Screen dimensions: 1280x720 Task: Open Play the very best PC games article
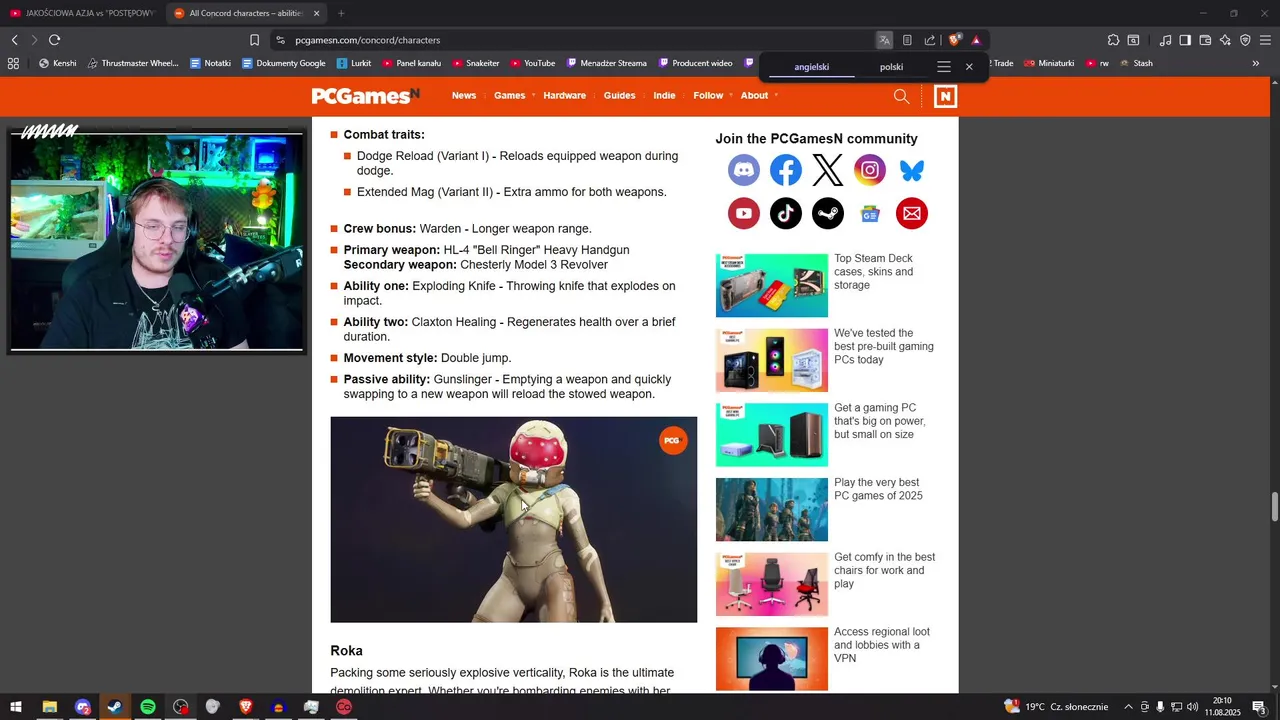[878, 489]
